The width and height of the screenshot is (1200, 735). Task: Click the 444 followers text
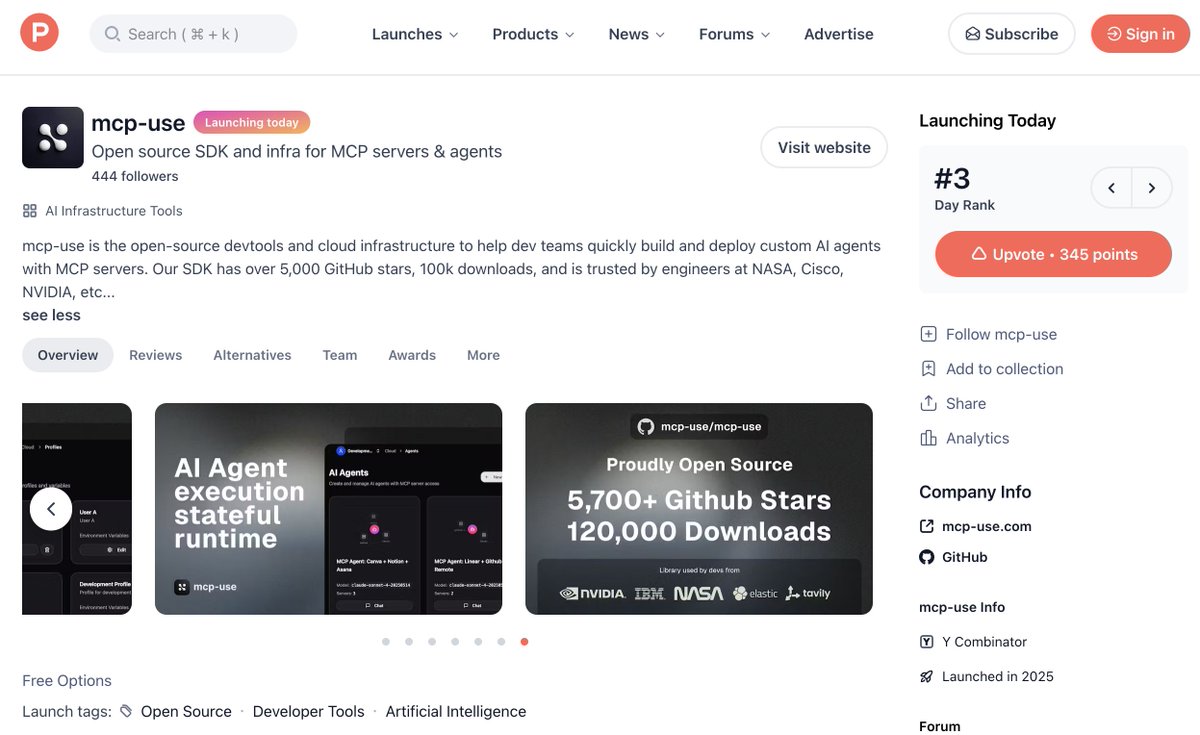[x=135, y=176]
